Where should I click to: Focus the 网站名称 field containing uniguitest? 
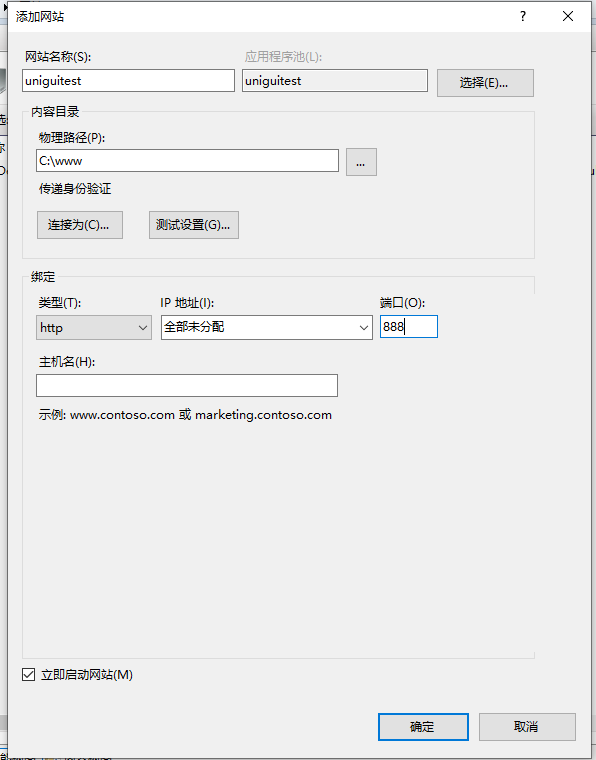[128, 80]
